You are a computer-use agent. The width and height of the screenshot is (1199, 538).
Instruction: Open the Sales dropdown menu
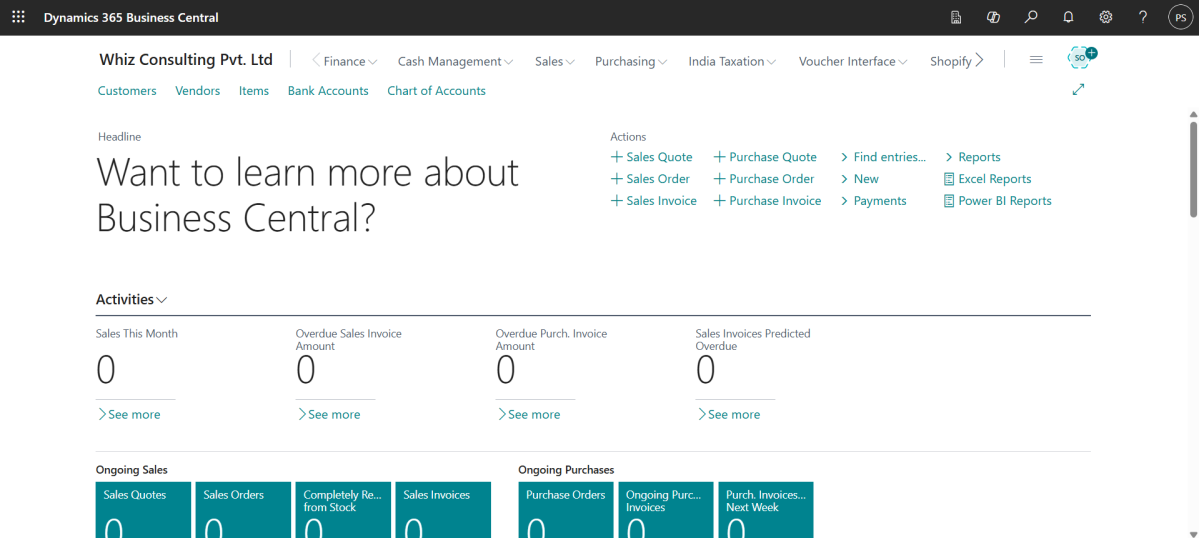tap(554, 61)
